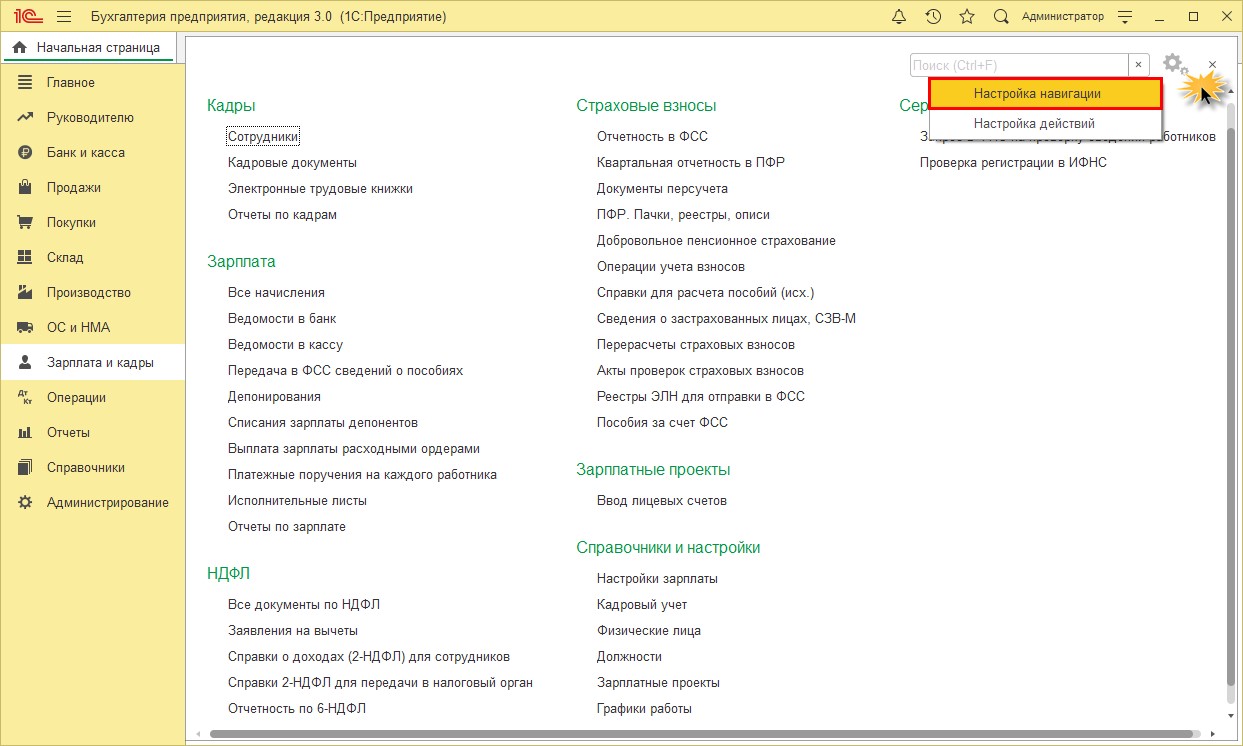This screenshot has width=1243, height=746.
Task: Open the Администрирование section
Action: (x=107, y=502)
